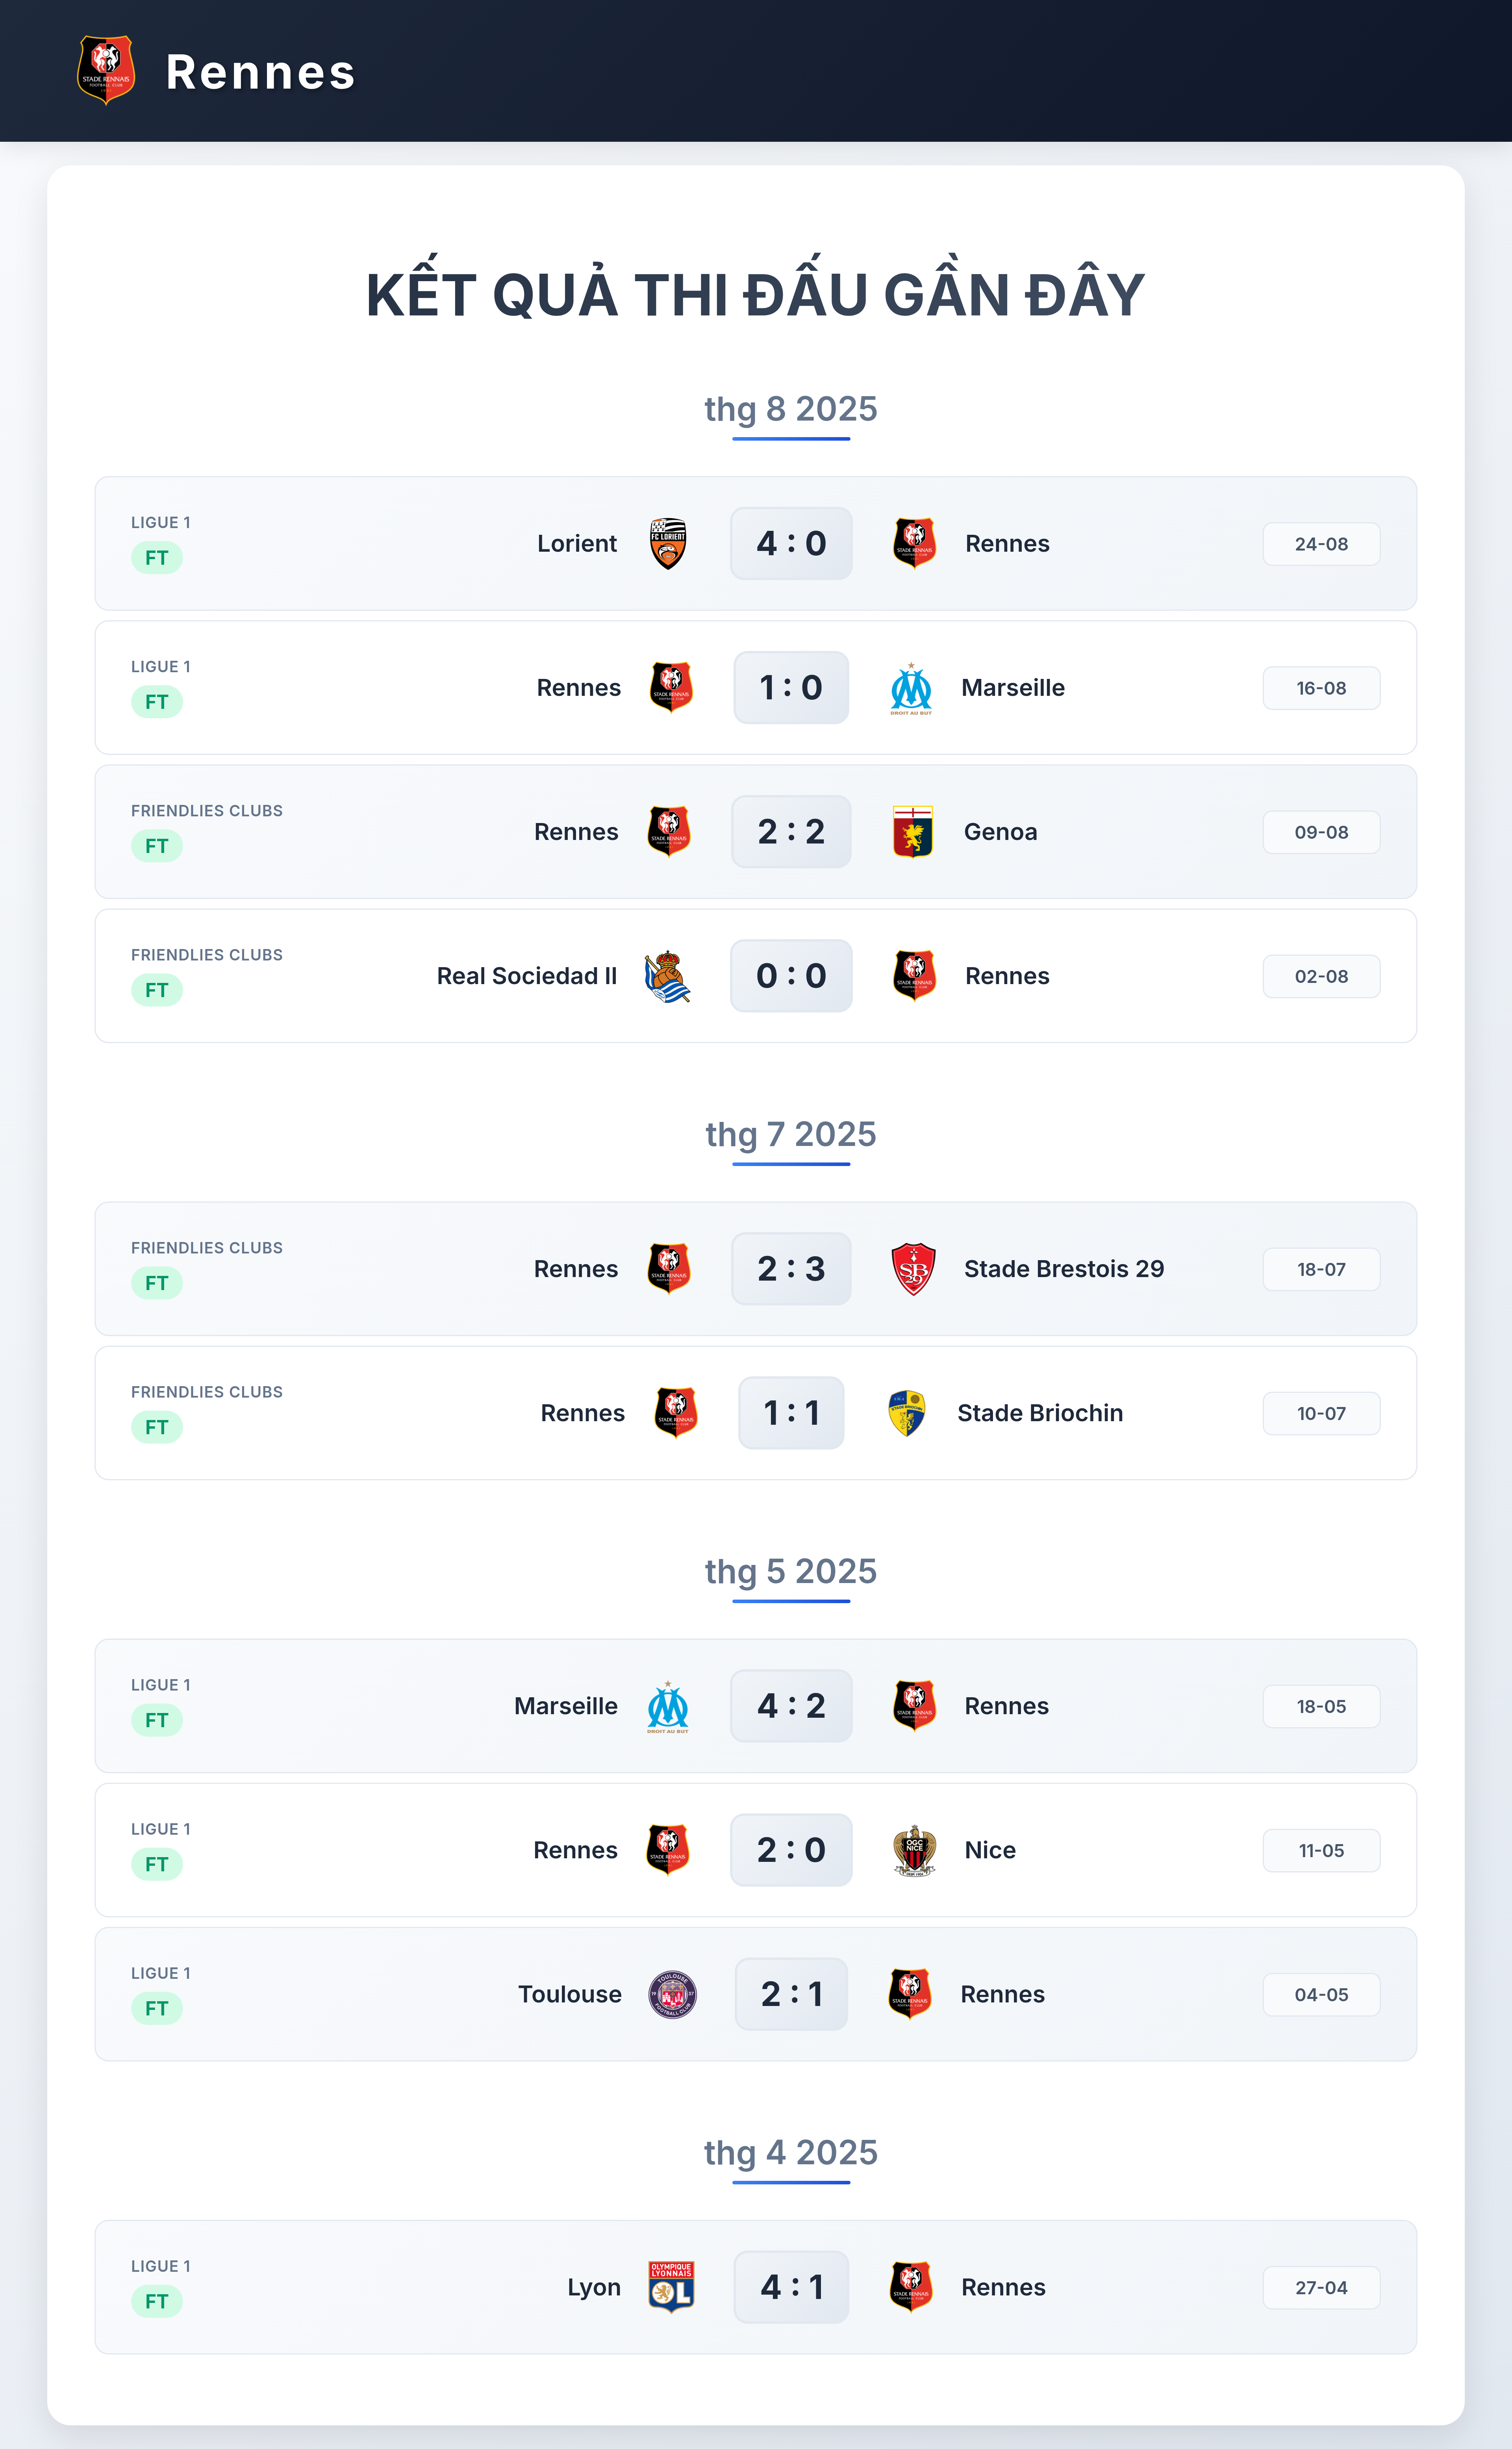Click the Rennes crest in the header

106,71
